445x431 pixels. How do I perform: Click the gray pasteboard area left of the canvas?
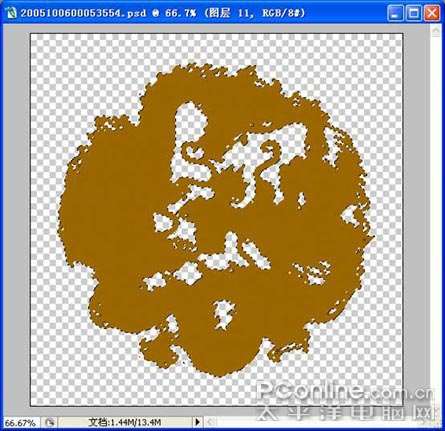(16, 220)
